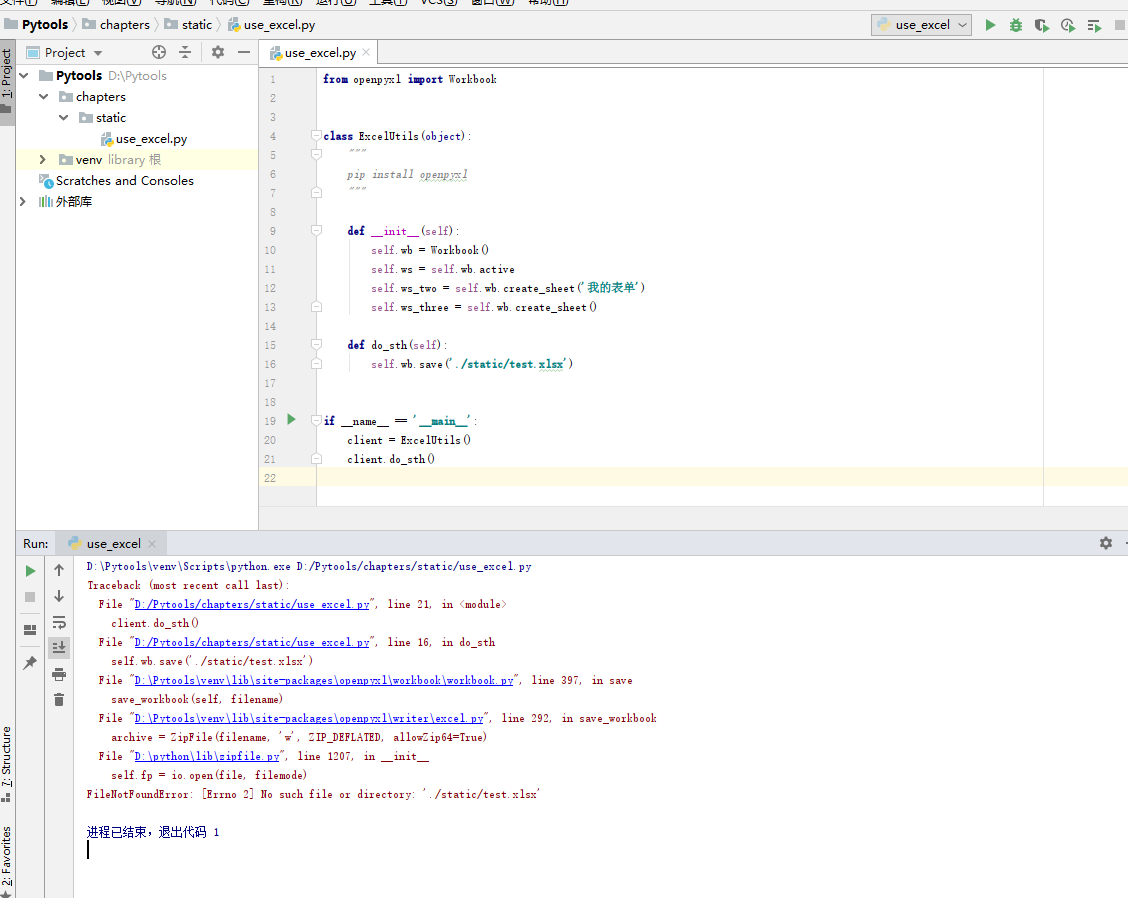Image resolution: width=1128 pixels, height=898 pixels.
Task: Toggle pin tab in the Run panel
Action: coord(30,663)
